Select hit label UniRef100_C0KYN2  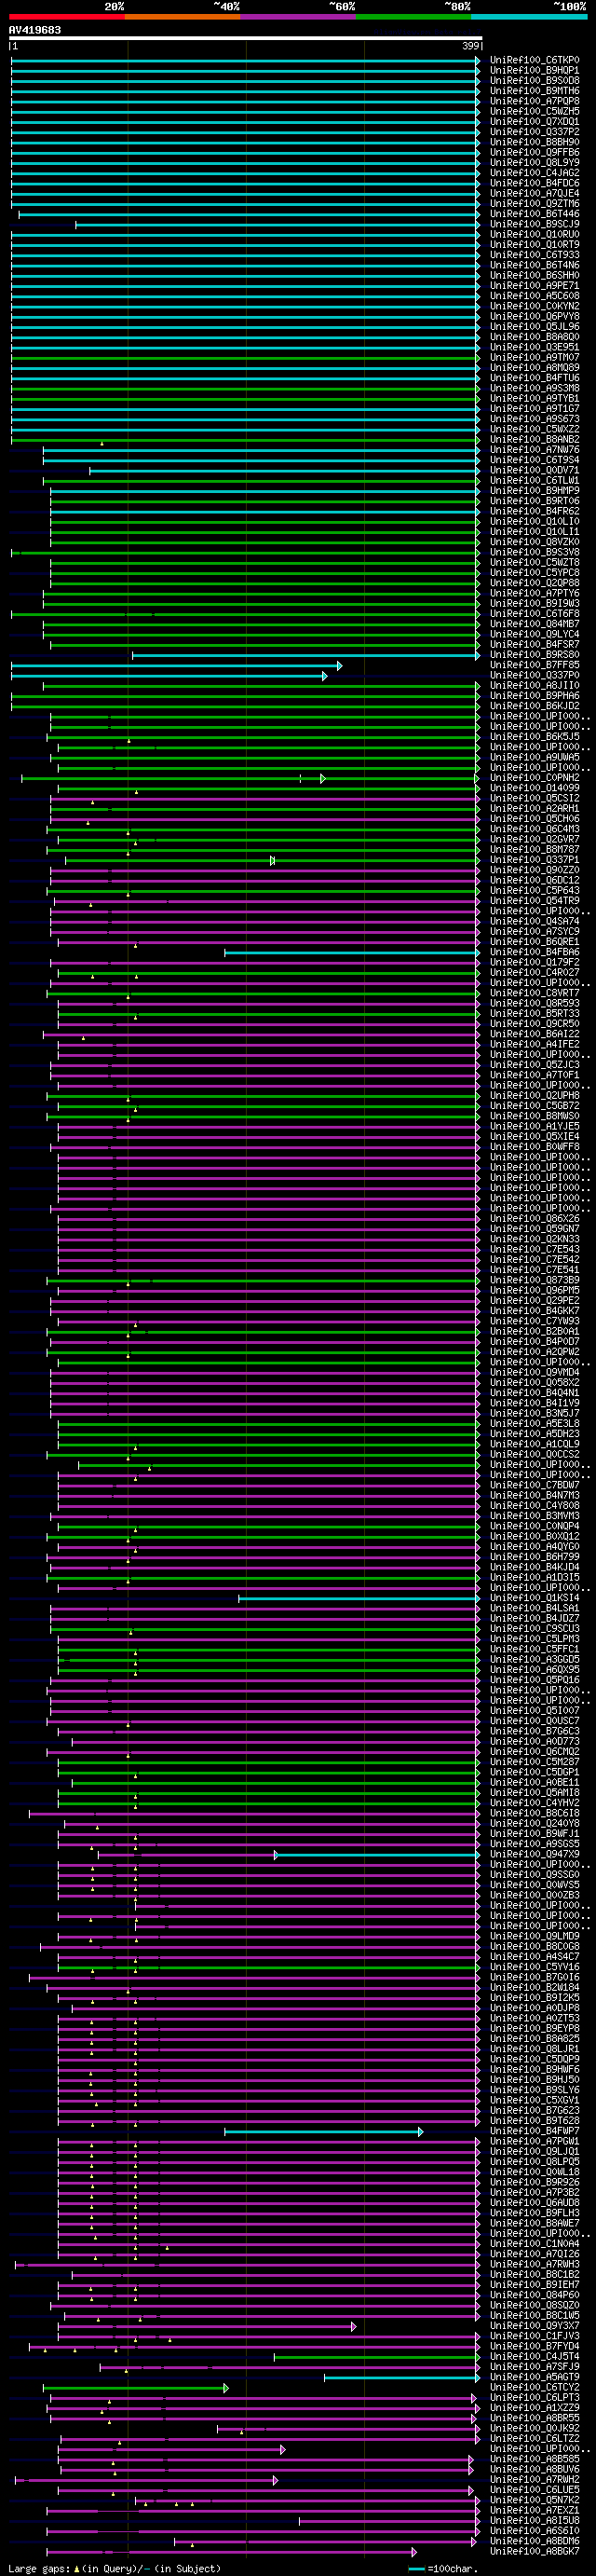tap(534, 306)
